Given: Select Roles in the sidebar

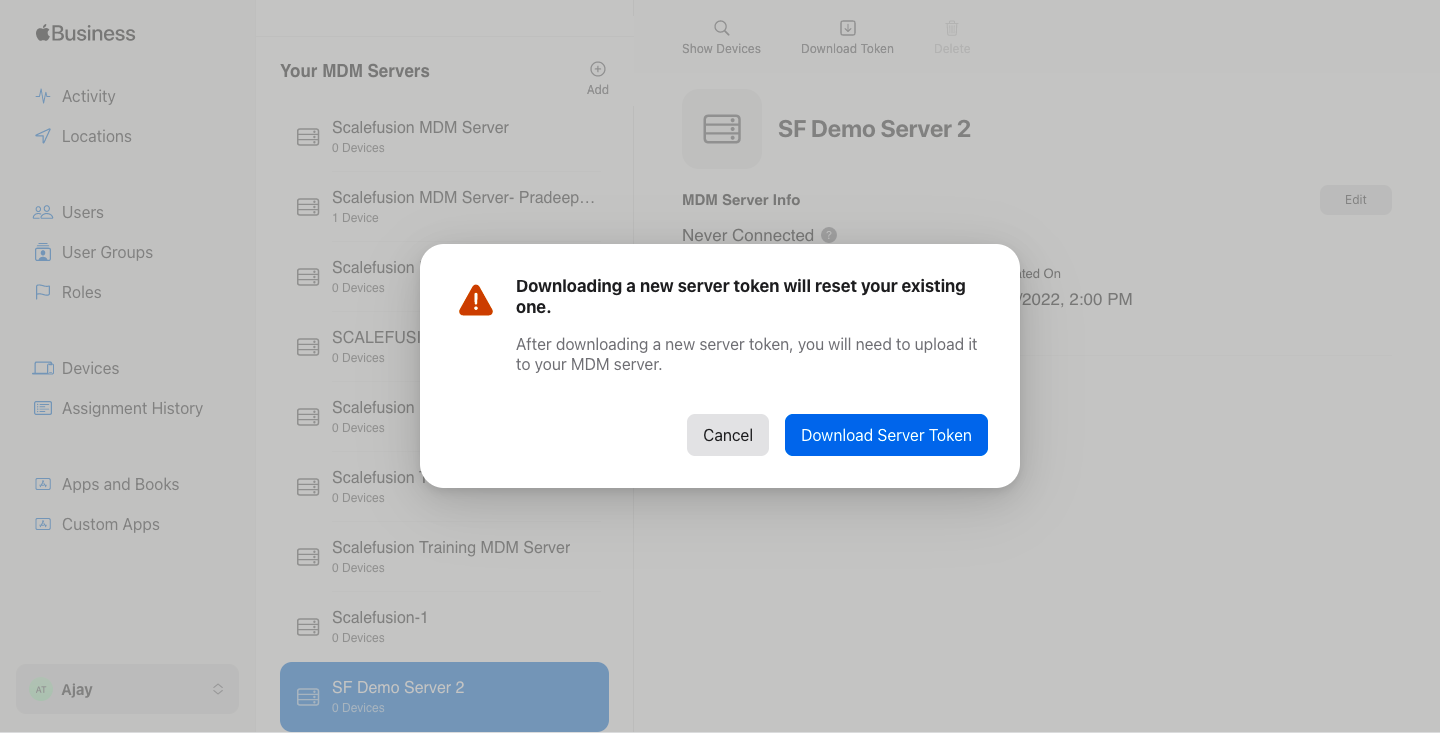Looking at the screenshot, I should pos(81,292).
